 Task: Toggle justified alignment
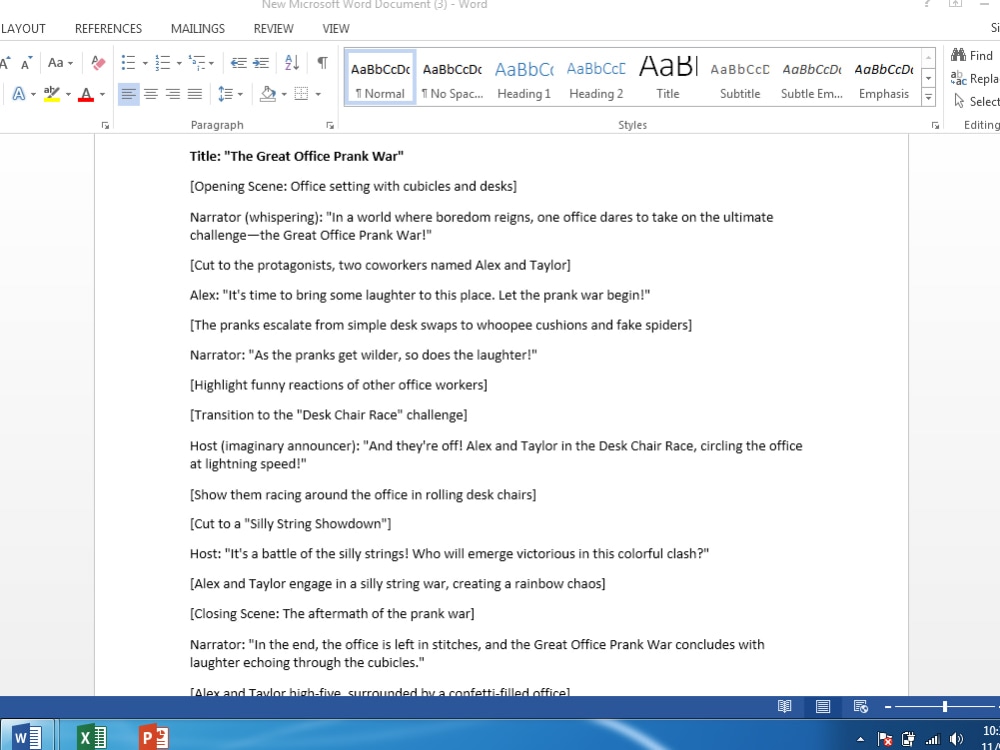click(x=196, y=94)
